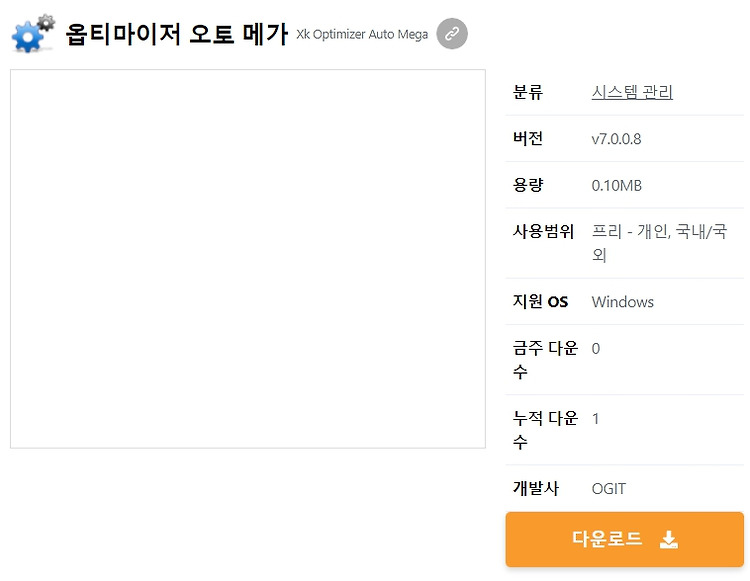Viewport: 750px width, 581px height.
Task: Click the 개발사 label
Action: coord(536,488)
